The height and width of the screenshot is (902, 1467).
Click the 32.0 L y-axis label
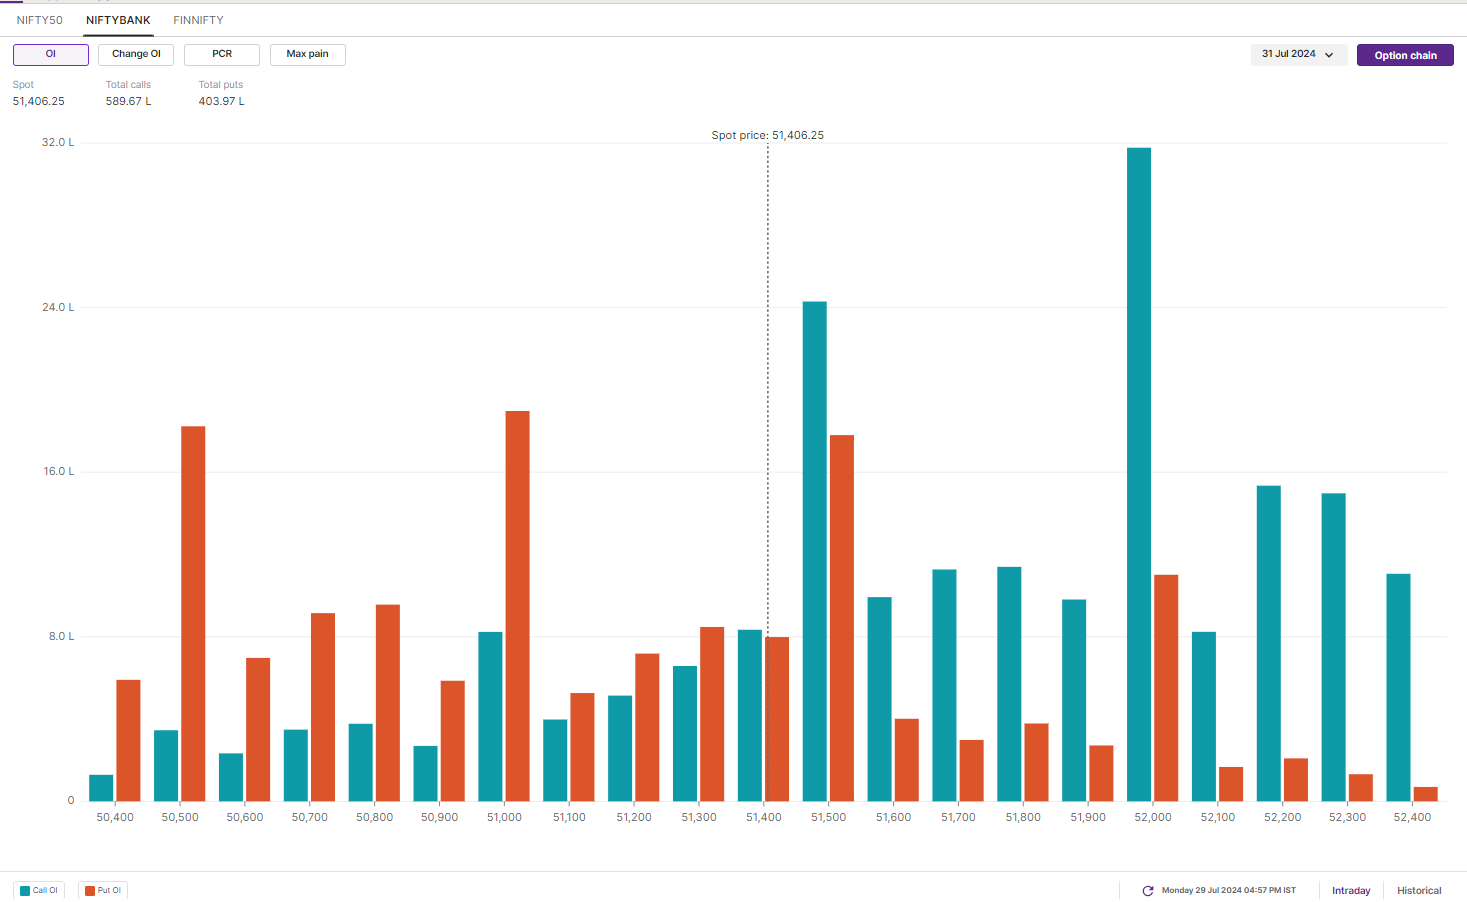pos(58,143)
